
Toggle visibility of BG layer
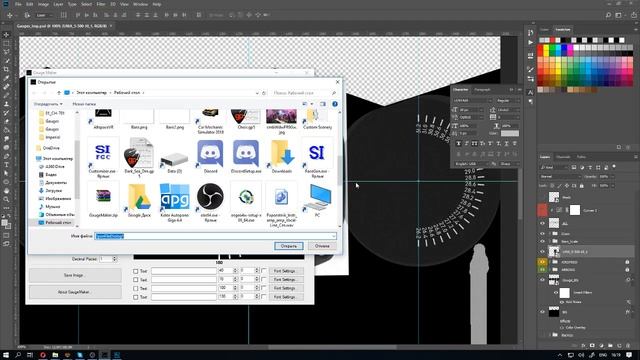click(542, 312)
